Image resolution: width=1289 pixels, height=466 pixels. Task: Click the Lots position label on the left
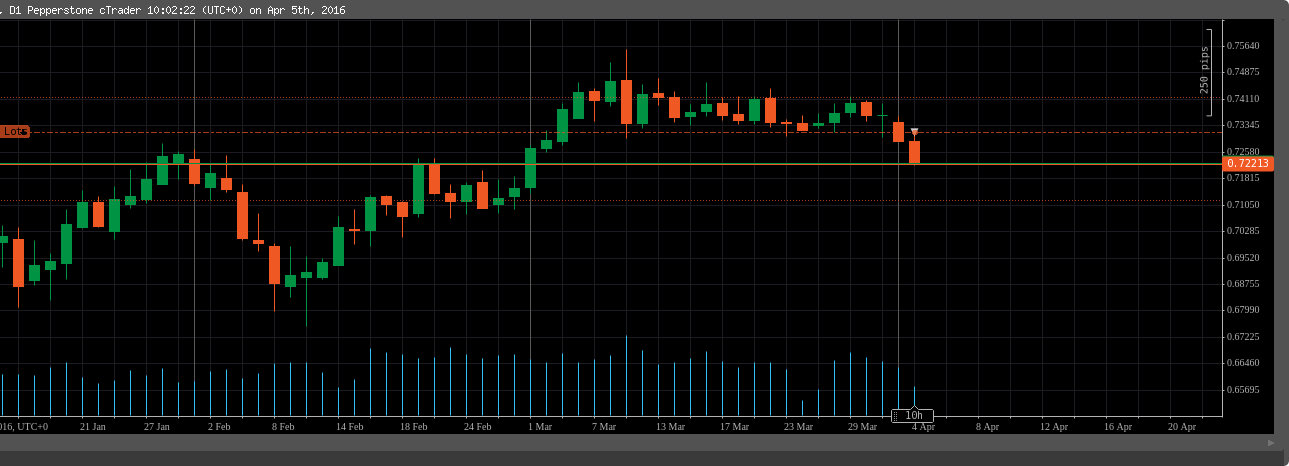(14, 131)
